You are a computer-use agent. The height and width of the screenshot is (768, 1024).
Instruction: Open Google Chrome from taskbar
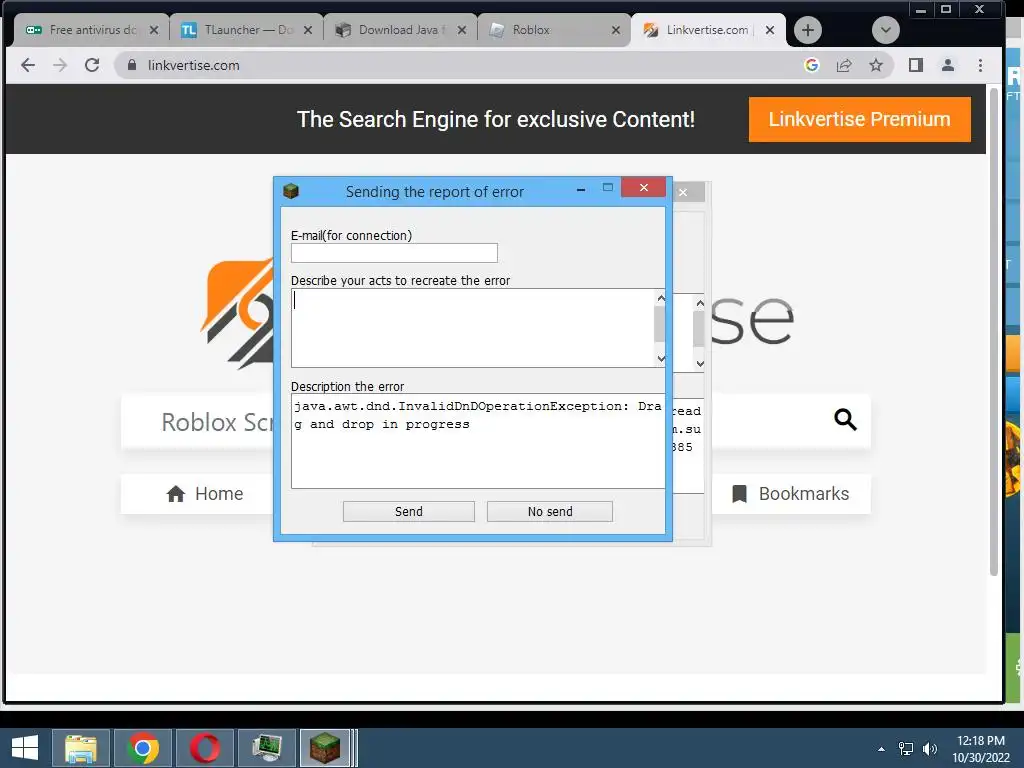point(143,748)
